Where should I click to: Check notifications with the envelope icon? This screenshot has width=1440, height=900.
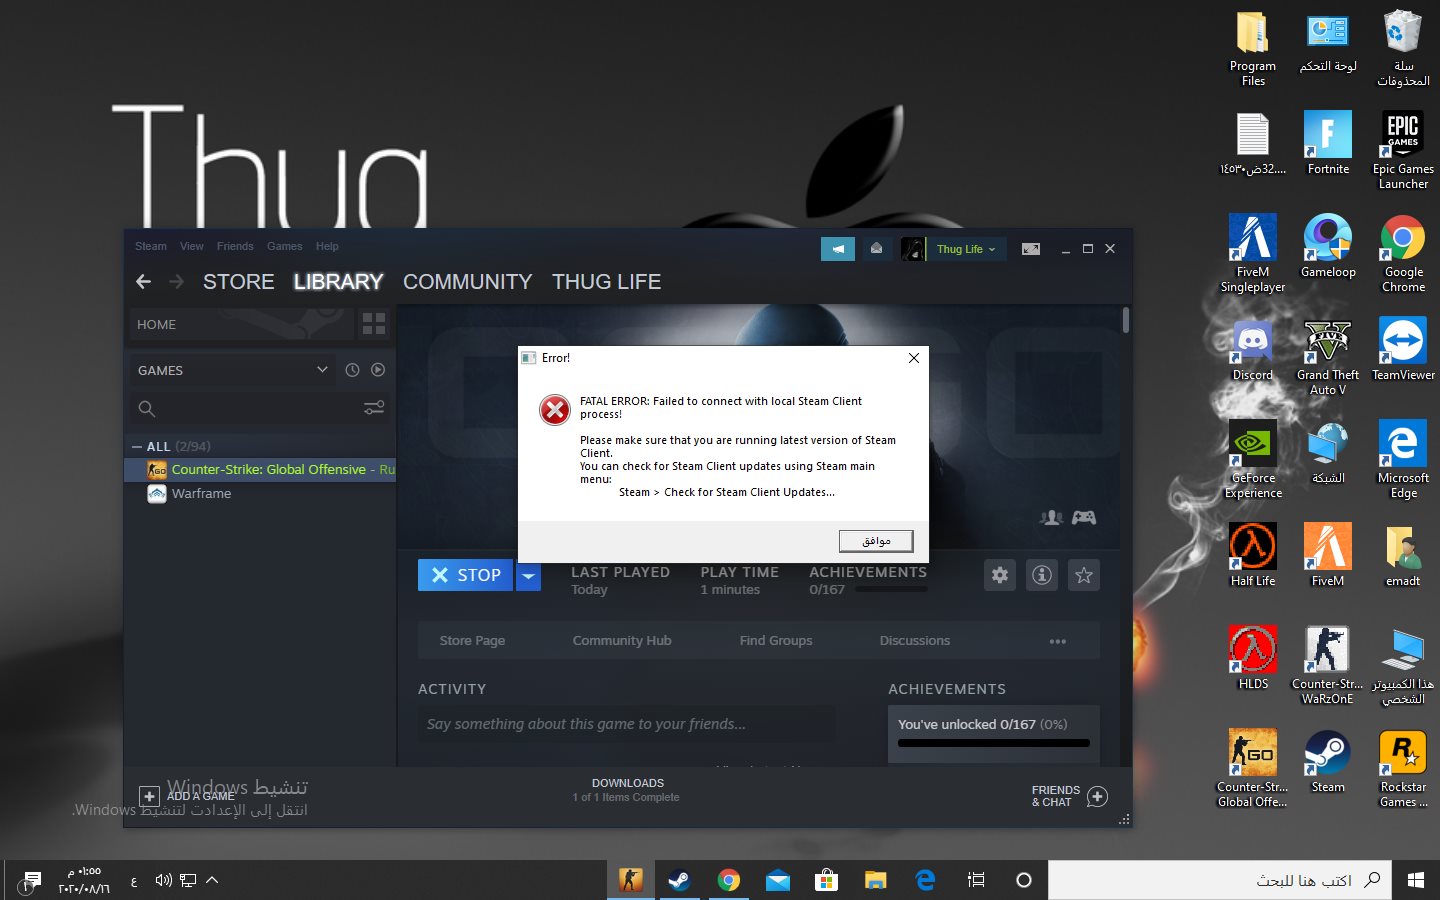click(877, 248)
